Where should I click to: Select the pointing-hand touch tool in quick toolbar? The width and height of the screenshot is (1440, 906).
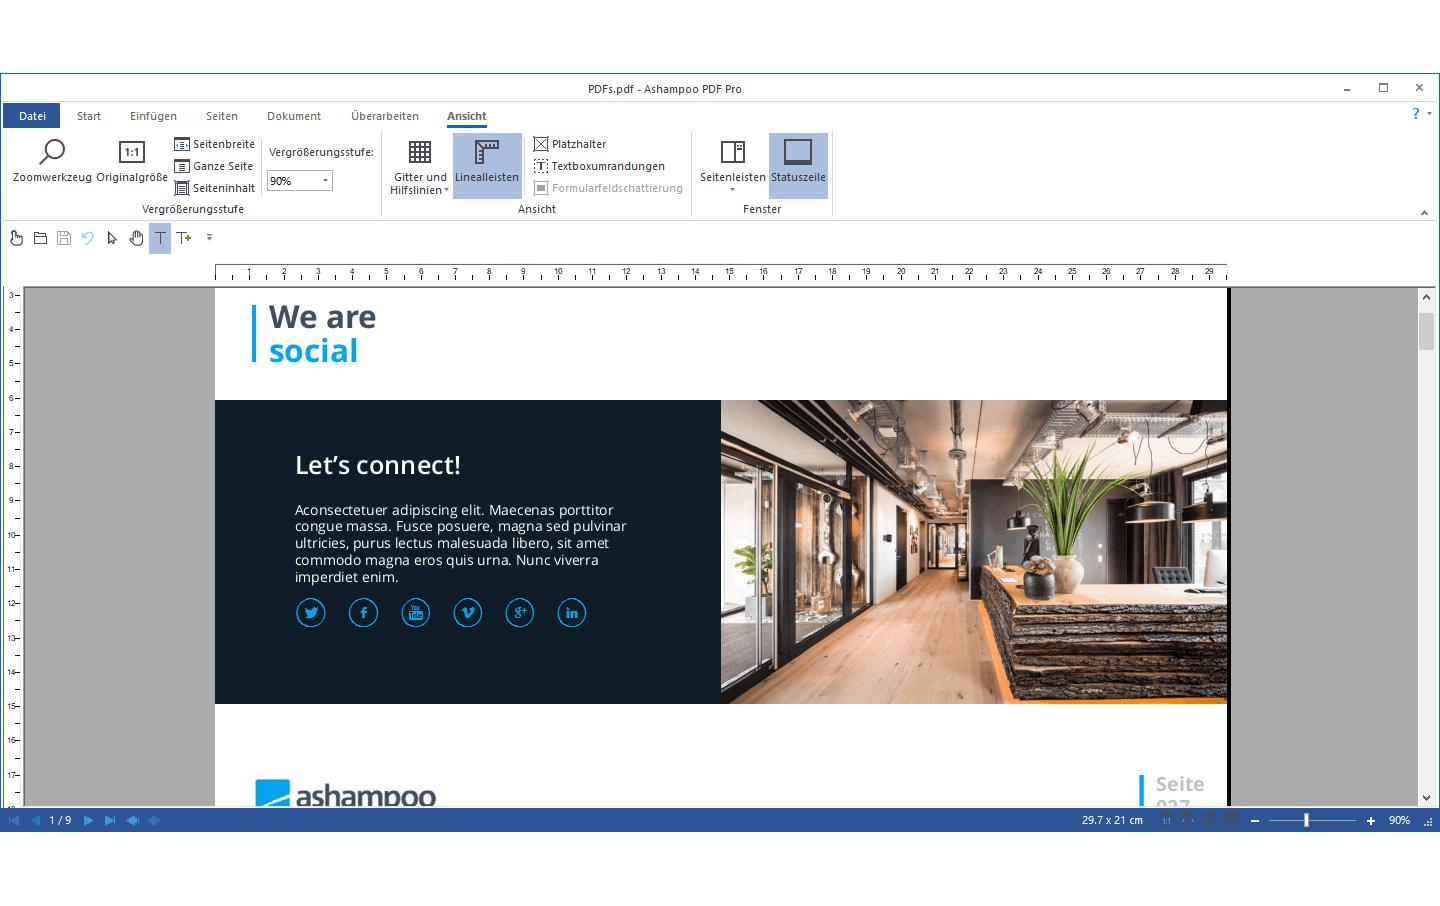(x=16, y=238)
